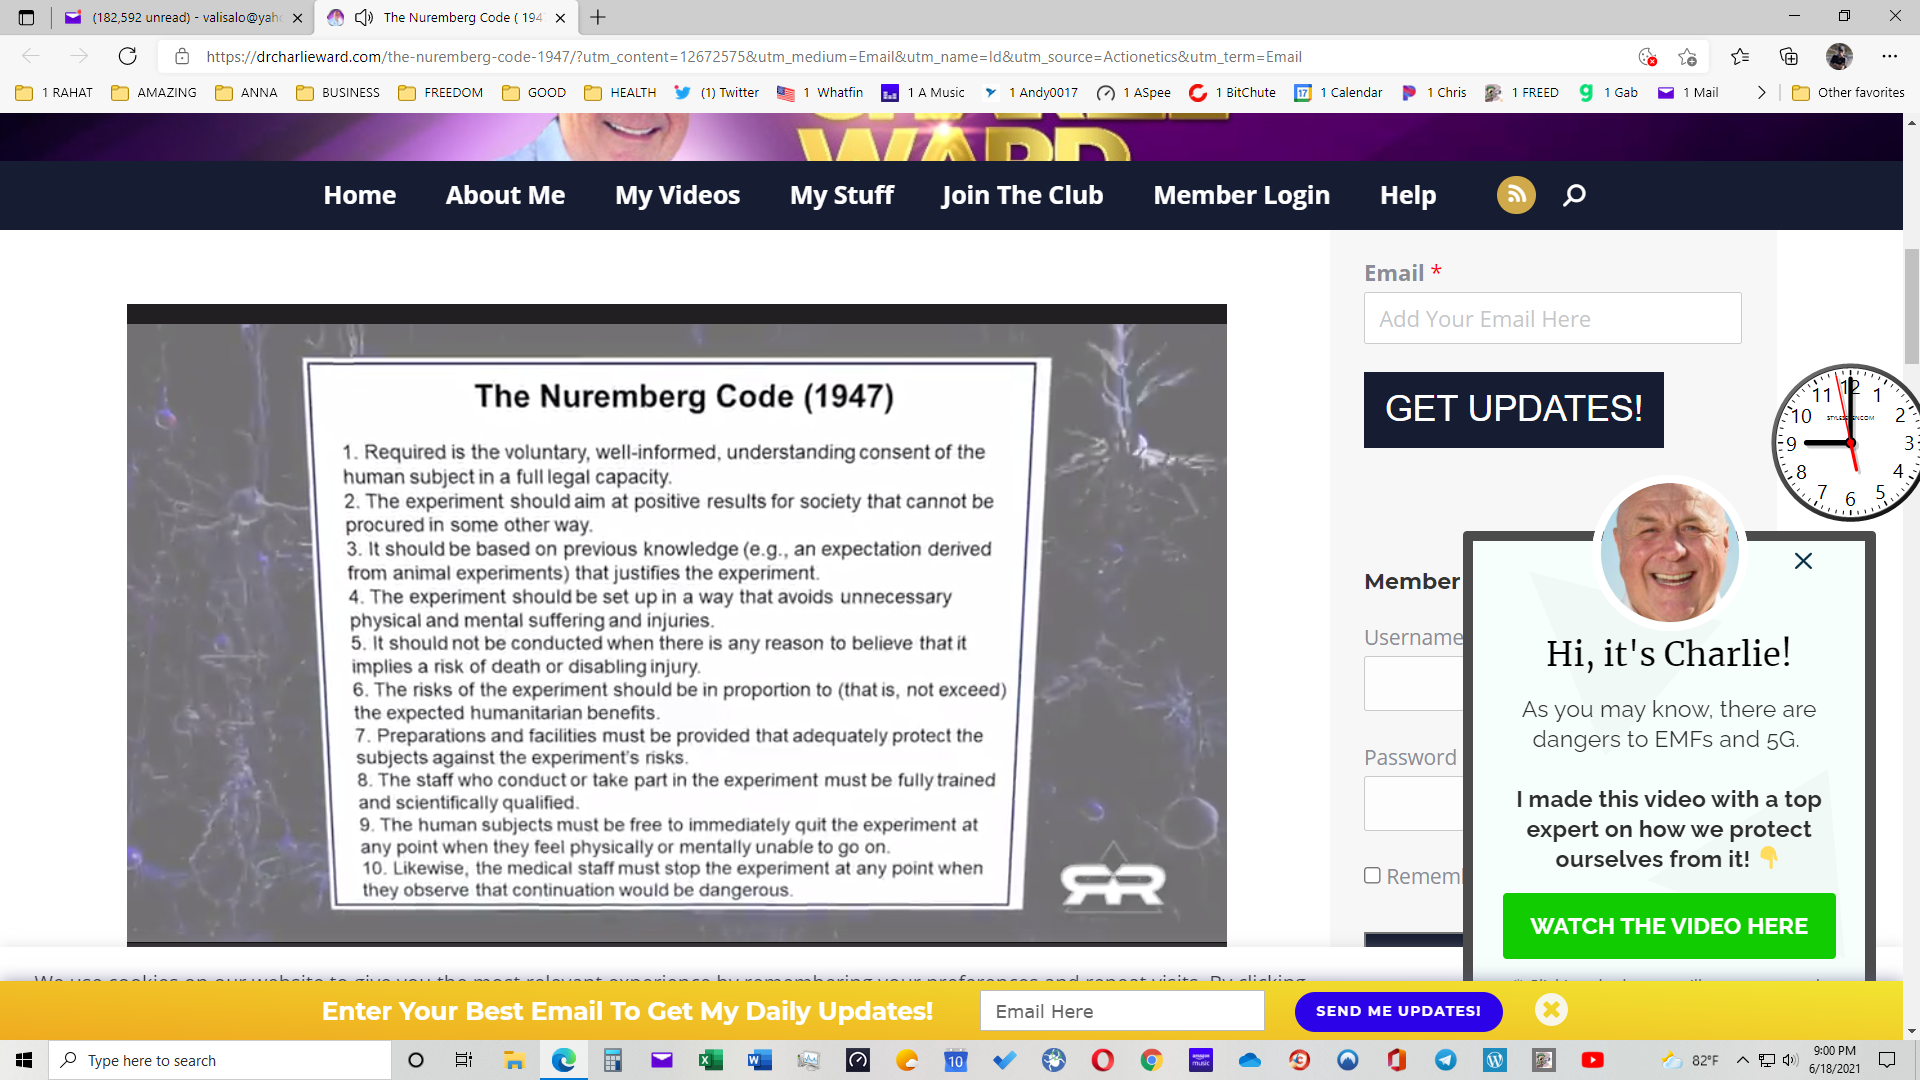Close the Hi it's Charlie popup
1920x1080 pixels.
(1803, 561)
